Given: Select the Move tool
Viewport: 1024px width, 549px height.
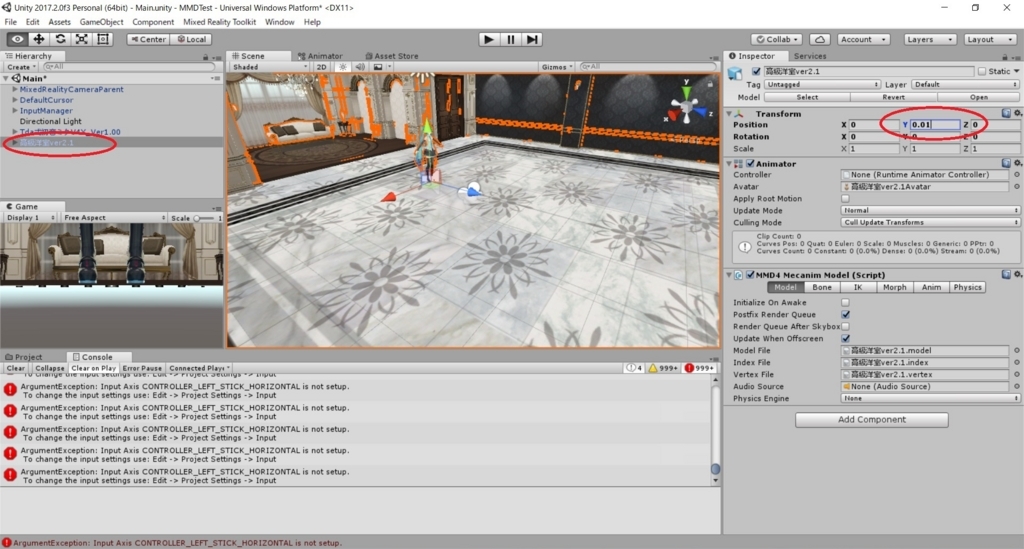Looking at the screenshot, I should point(39,39).
